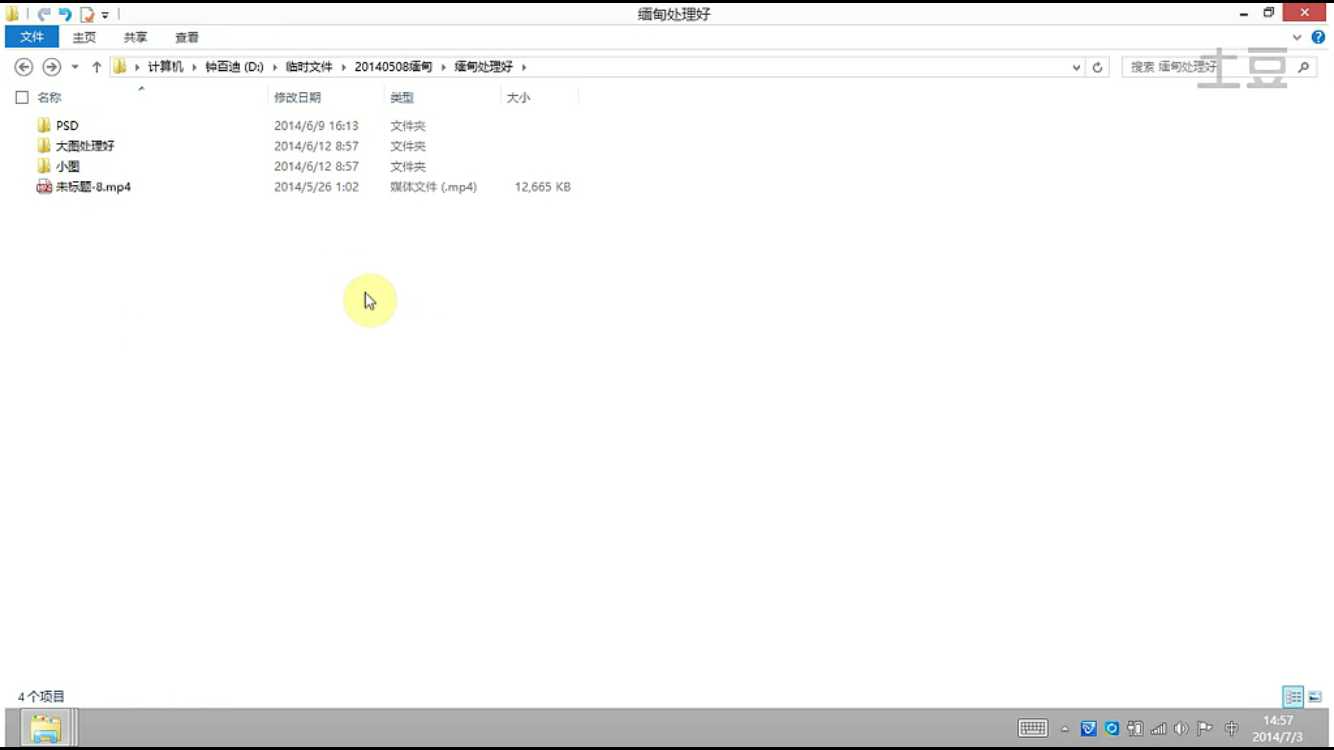Screen dimensions: 1334x750
Task: Click the forward navigation arrow
Action: point(51,67)
